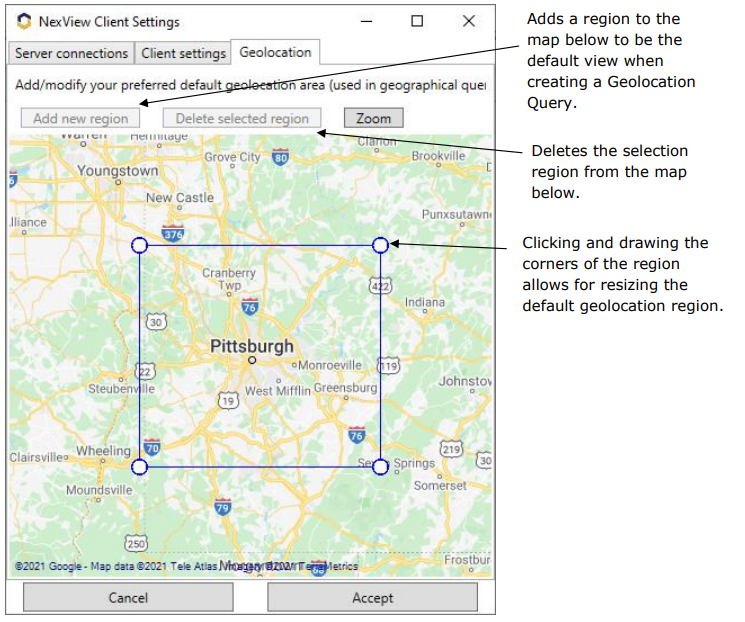Click the top-right region corner handle

click(x=381, y=245)
